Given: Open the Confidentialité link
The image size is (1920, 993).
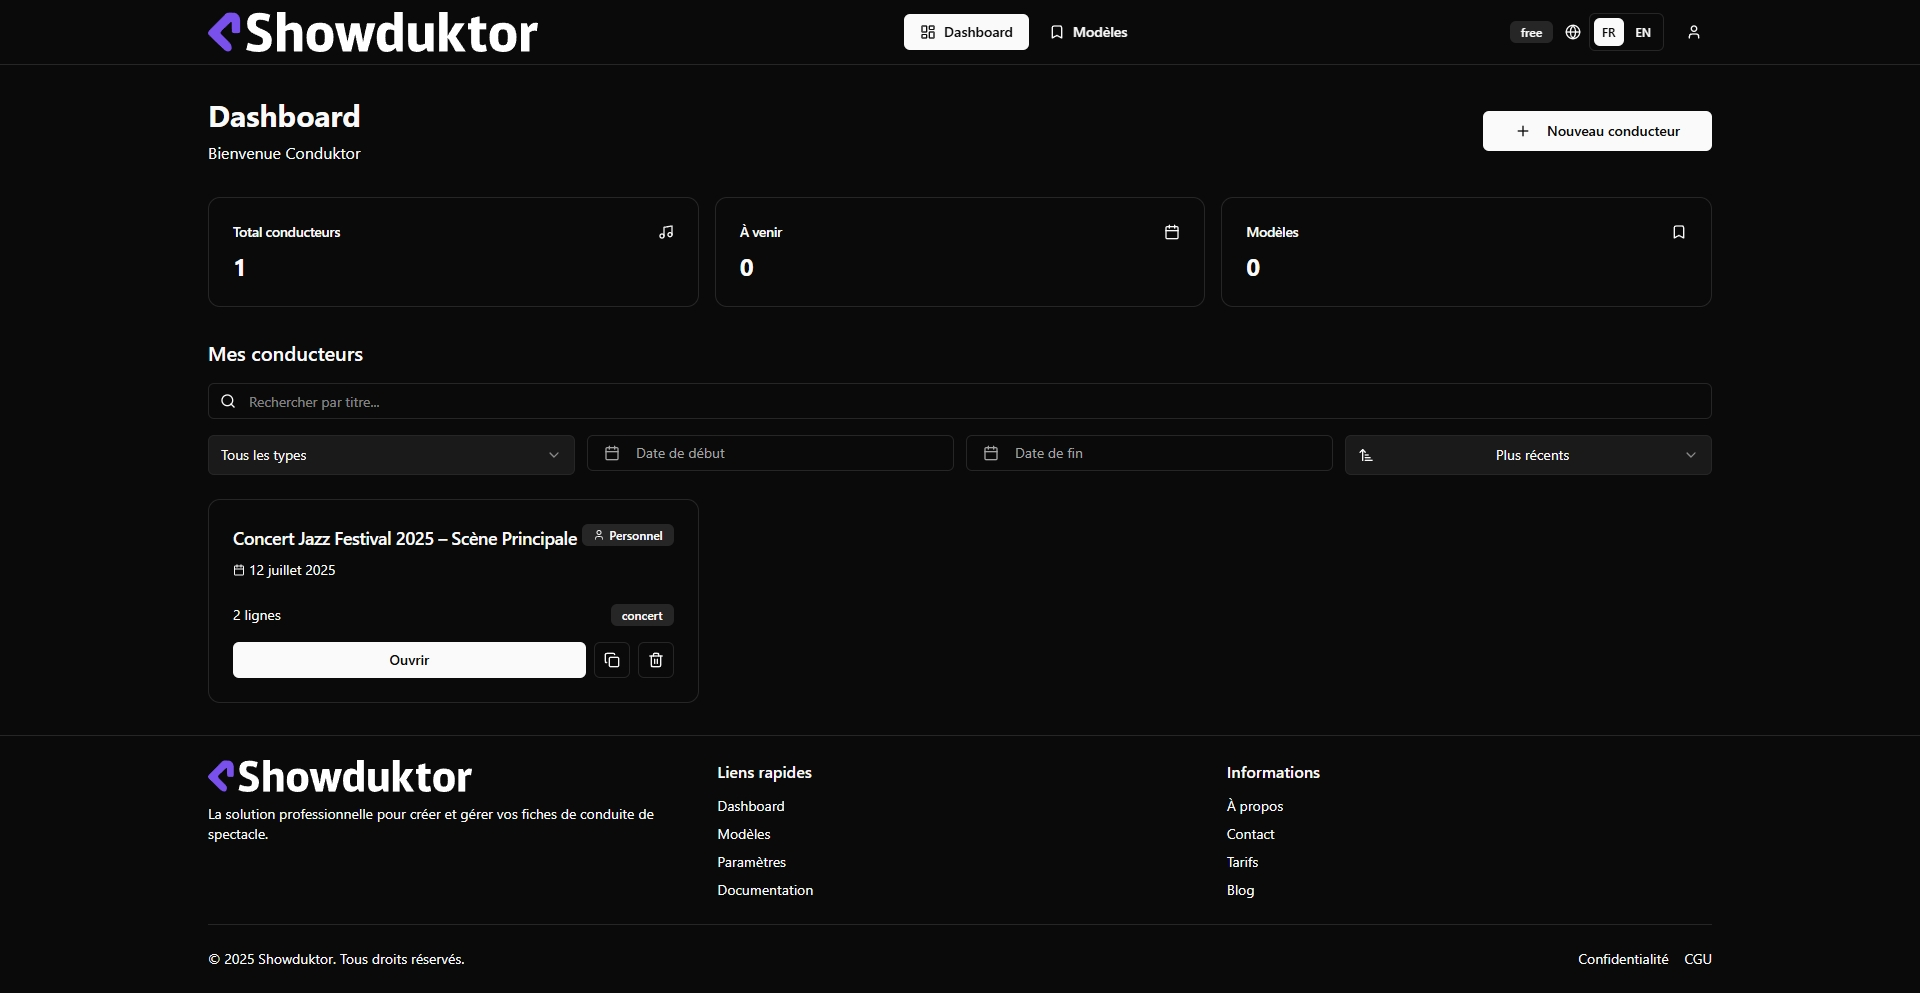Looking at the screenshot, I should [x=1623, y=959].
